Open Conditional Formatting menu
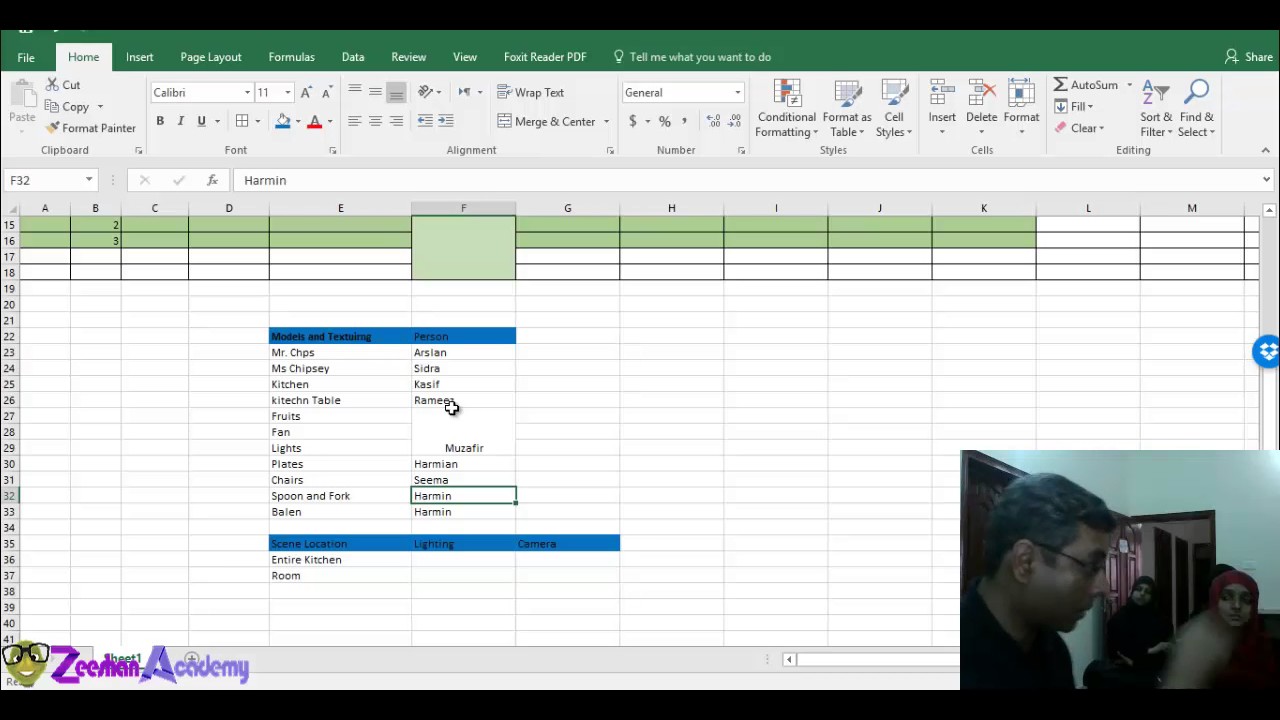 coord(787,108)
